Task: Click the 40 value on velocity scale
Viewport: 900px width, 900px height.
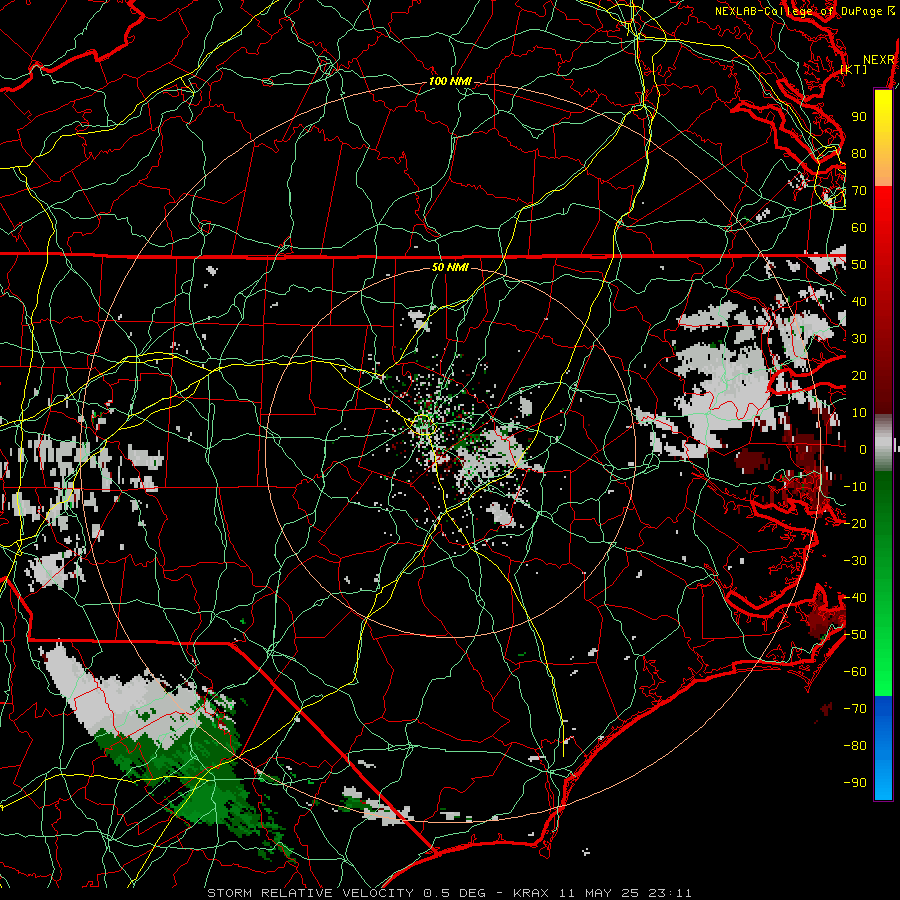Action: coord(859,302)
